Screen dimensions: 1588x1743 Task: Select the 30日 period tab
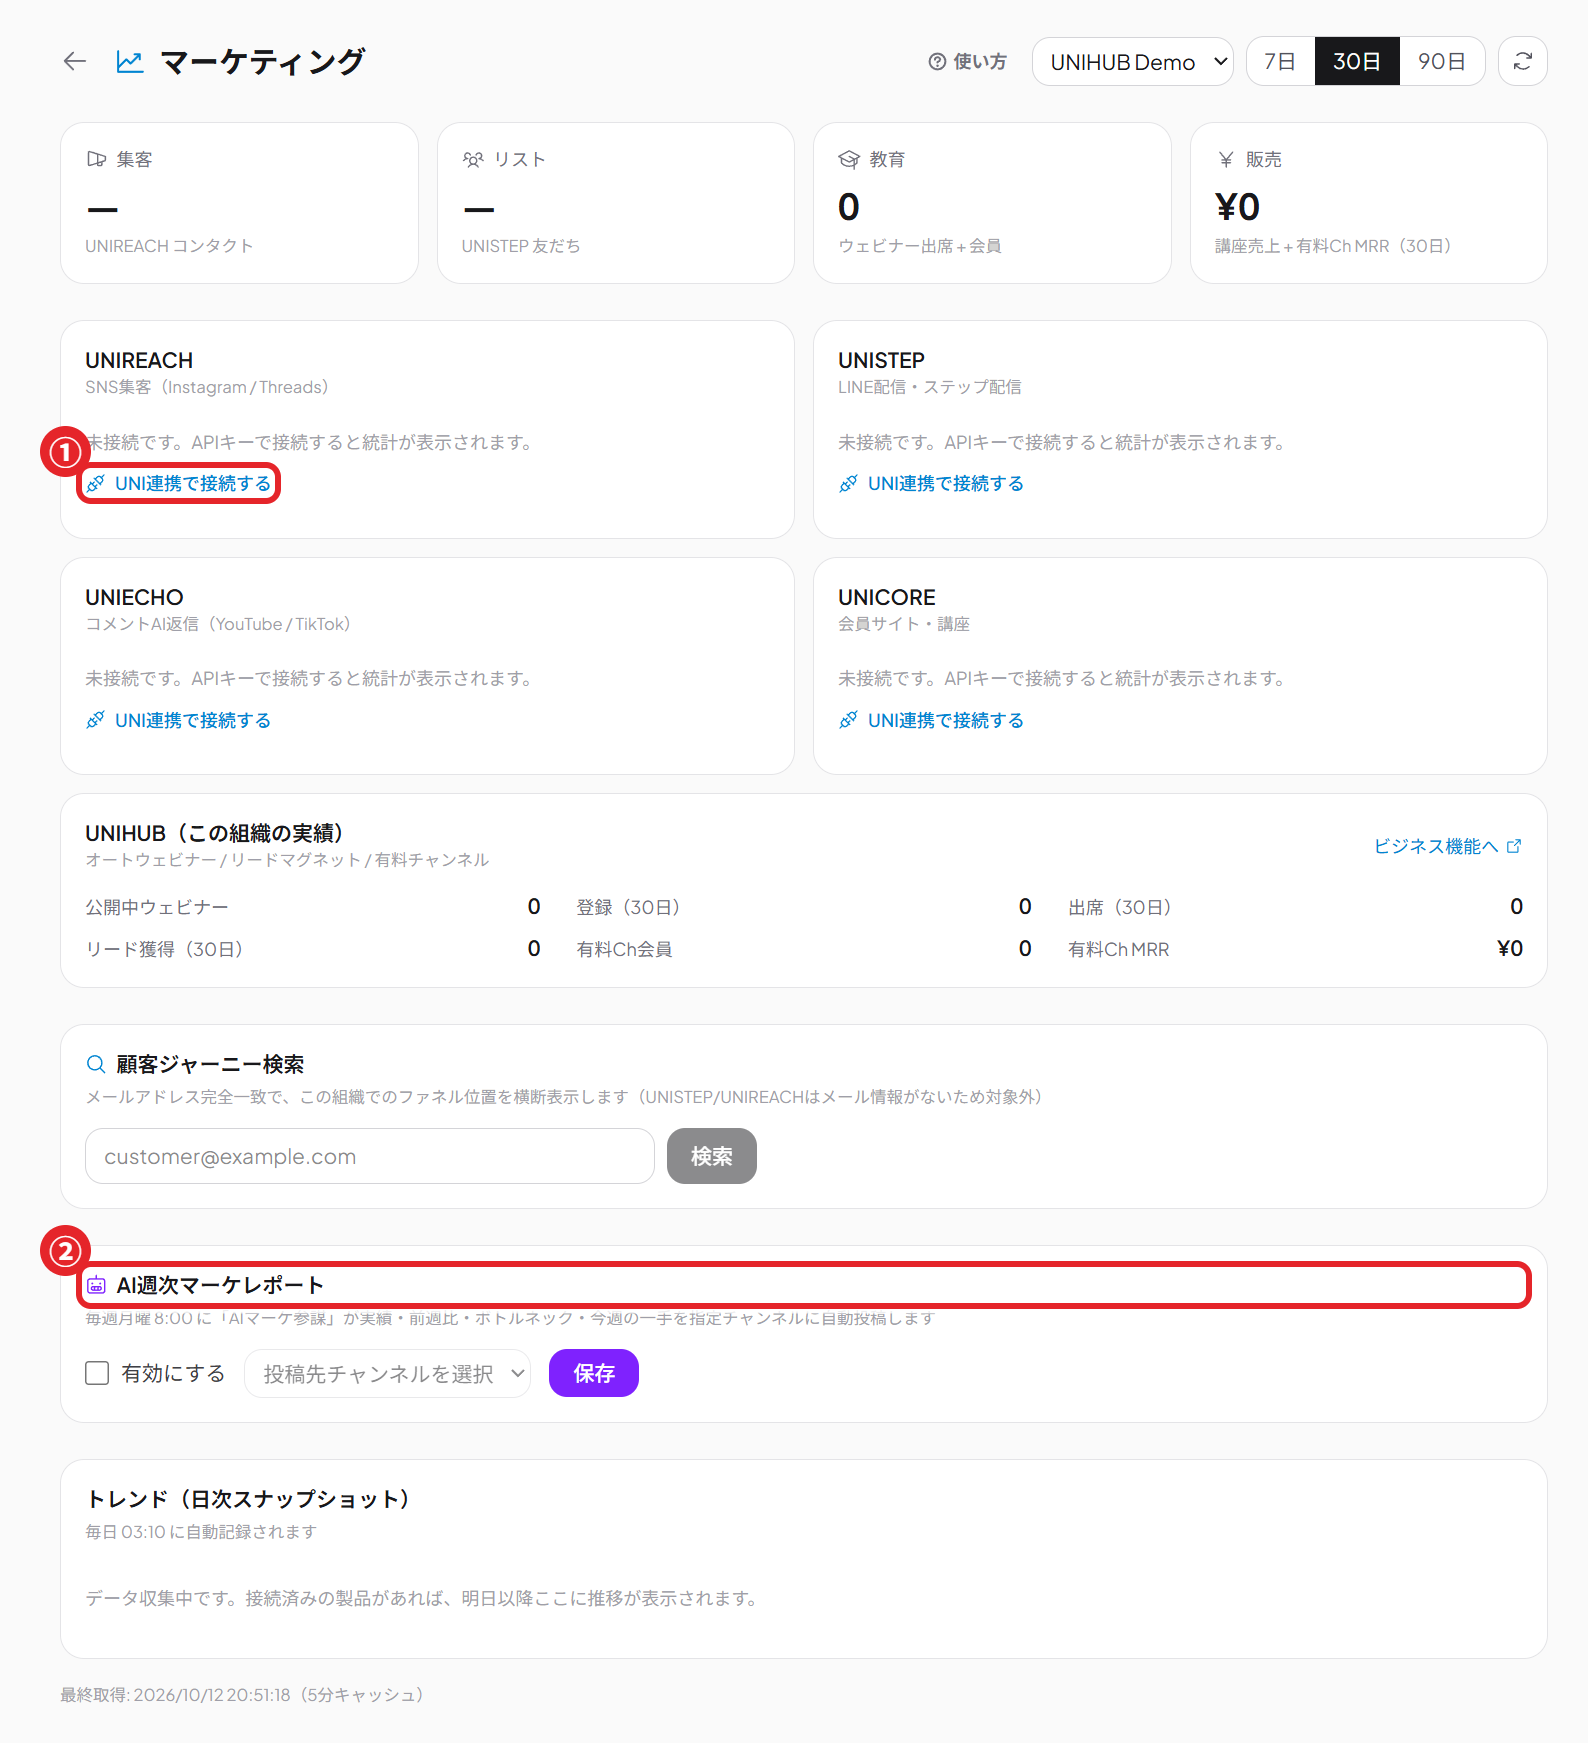point(1357,62)
